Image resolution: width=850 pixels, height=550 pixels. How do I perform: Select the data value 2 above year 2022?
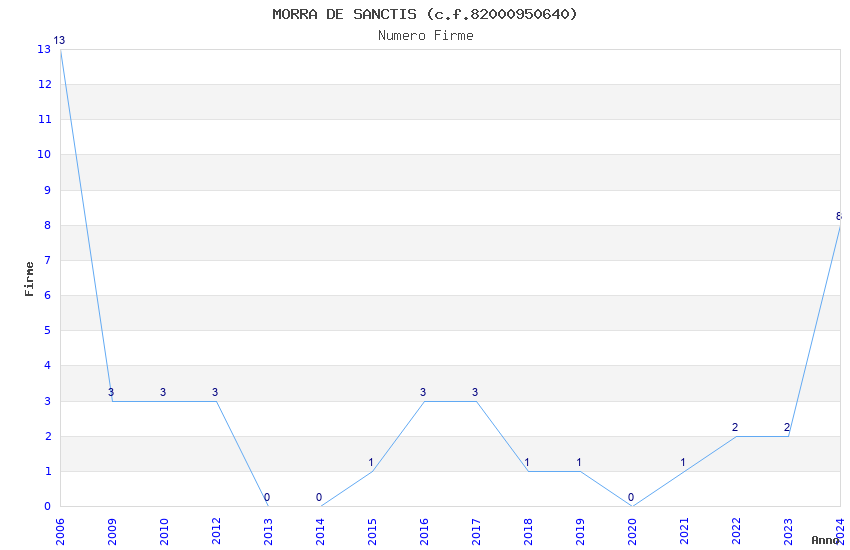coord(735,428)
